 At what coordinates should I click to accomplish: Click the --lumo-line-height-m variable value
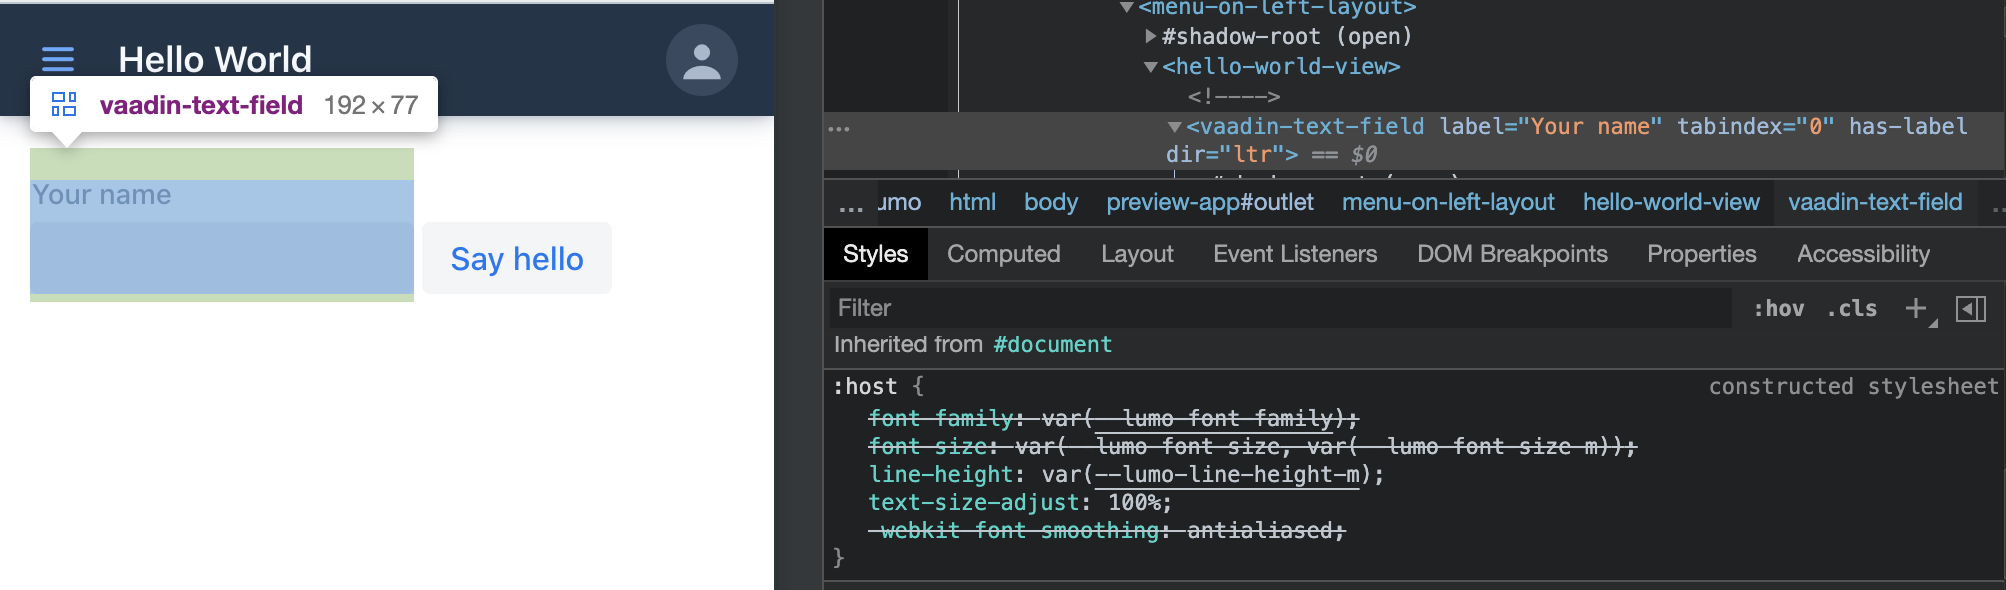1228,475
